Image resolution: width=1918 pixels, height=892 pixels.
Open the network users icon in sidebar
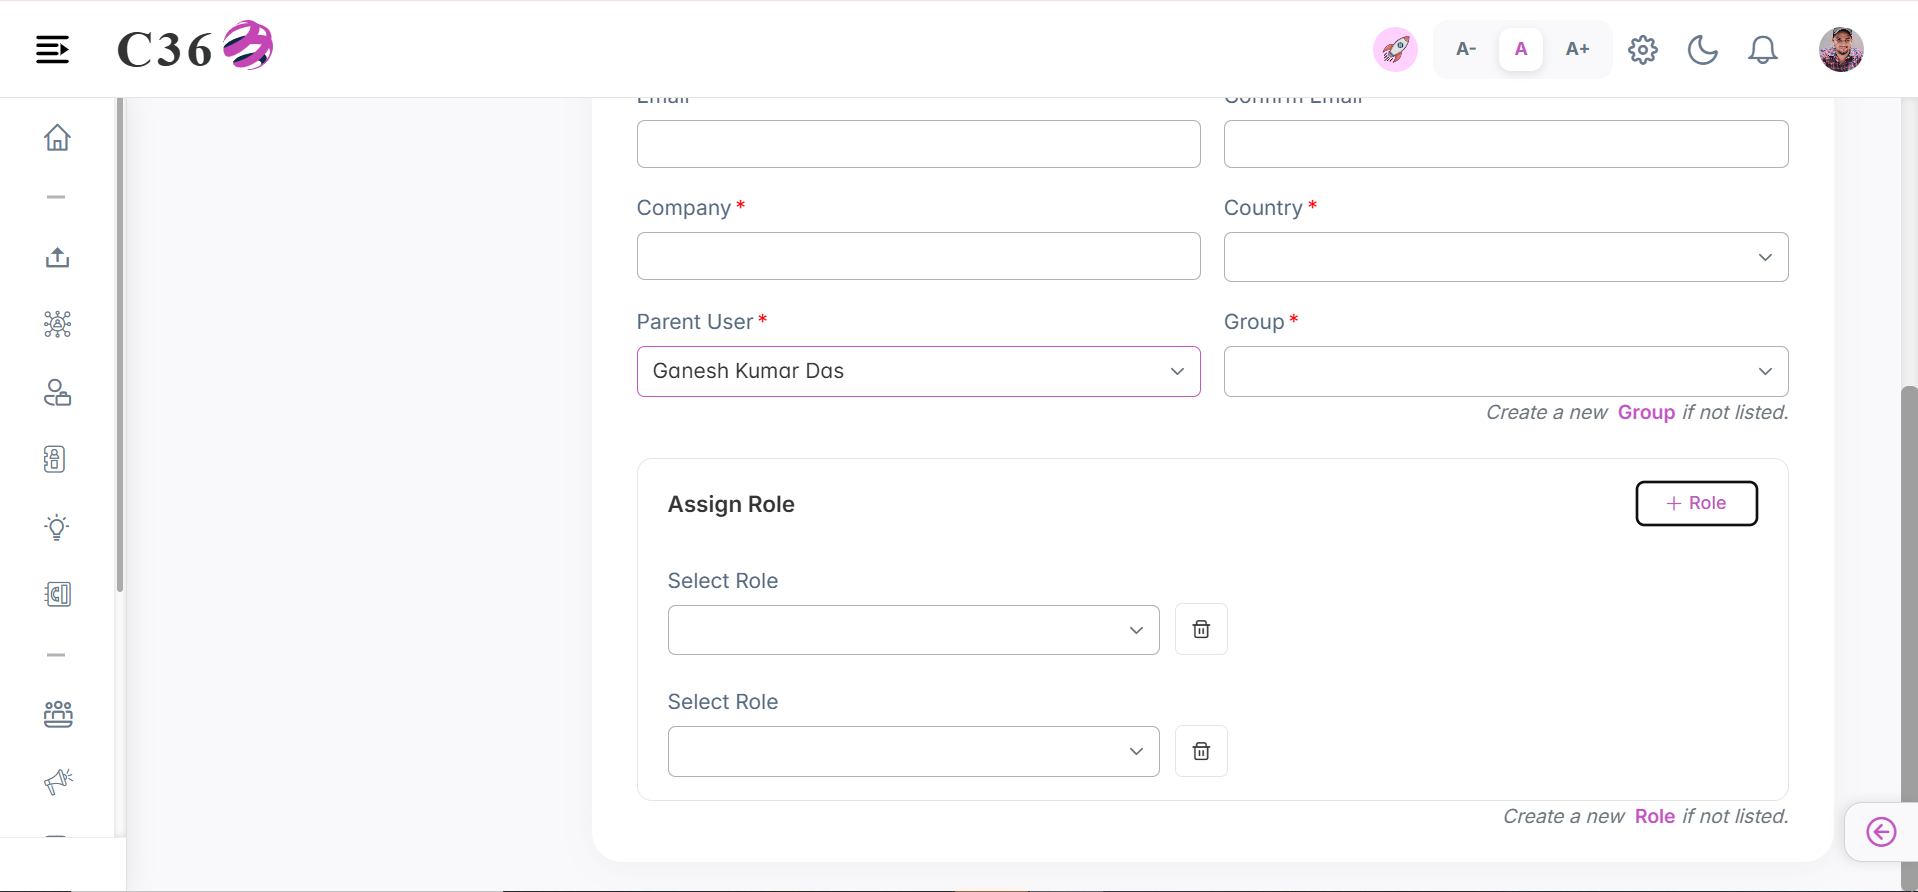coord(57,324)
